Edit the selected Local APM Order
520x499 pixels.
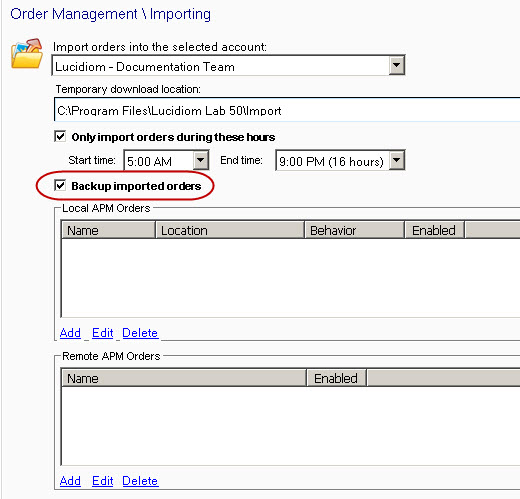tap(102, 333)
